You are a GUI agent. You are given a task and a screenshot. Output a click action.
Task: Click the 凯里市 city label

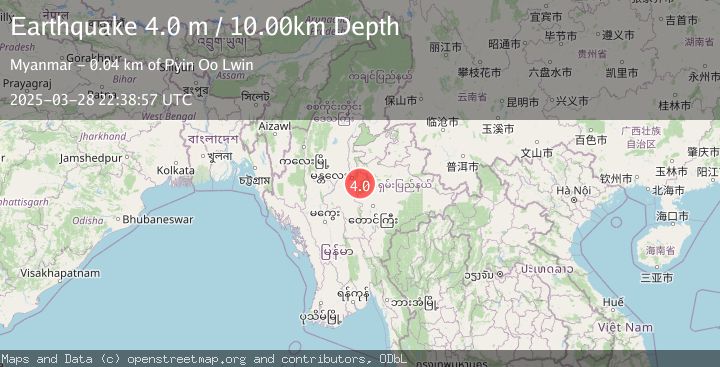point(622,73)
